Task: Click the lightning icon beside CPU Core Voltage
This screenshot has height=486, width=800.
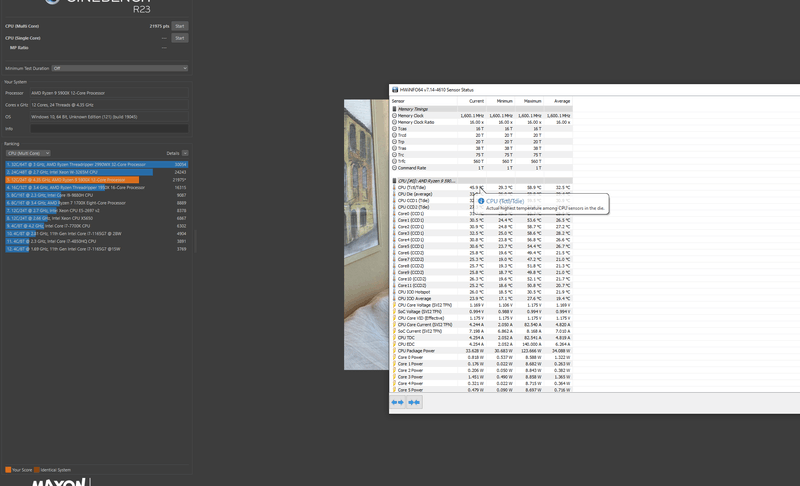Action: click(394, 305)
